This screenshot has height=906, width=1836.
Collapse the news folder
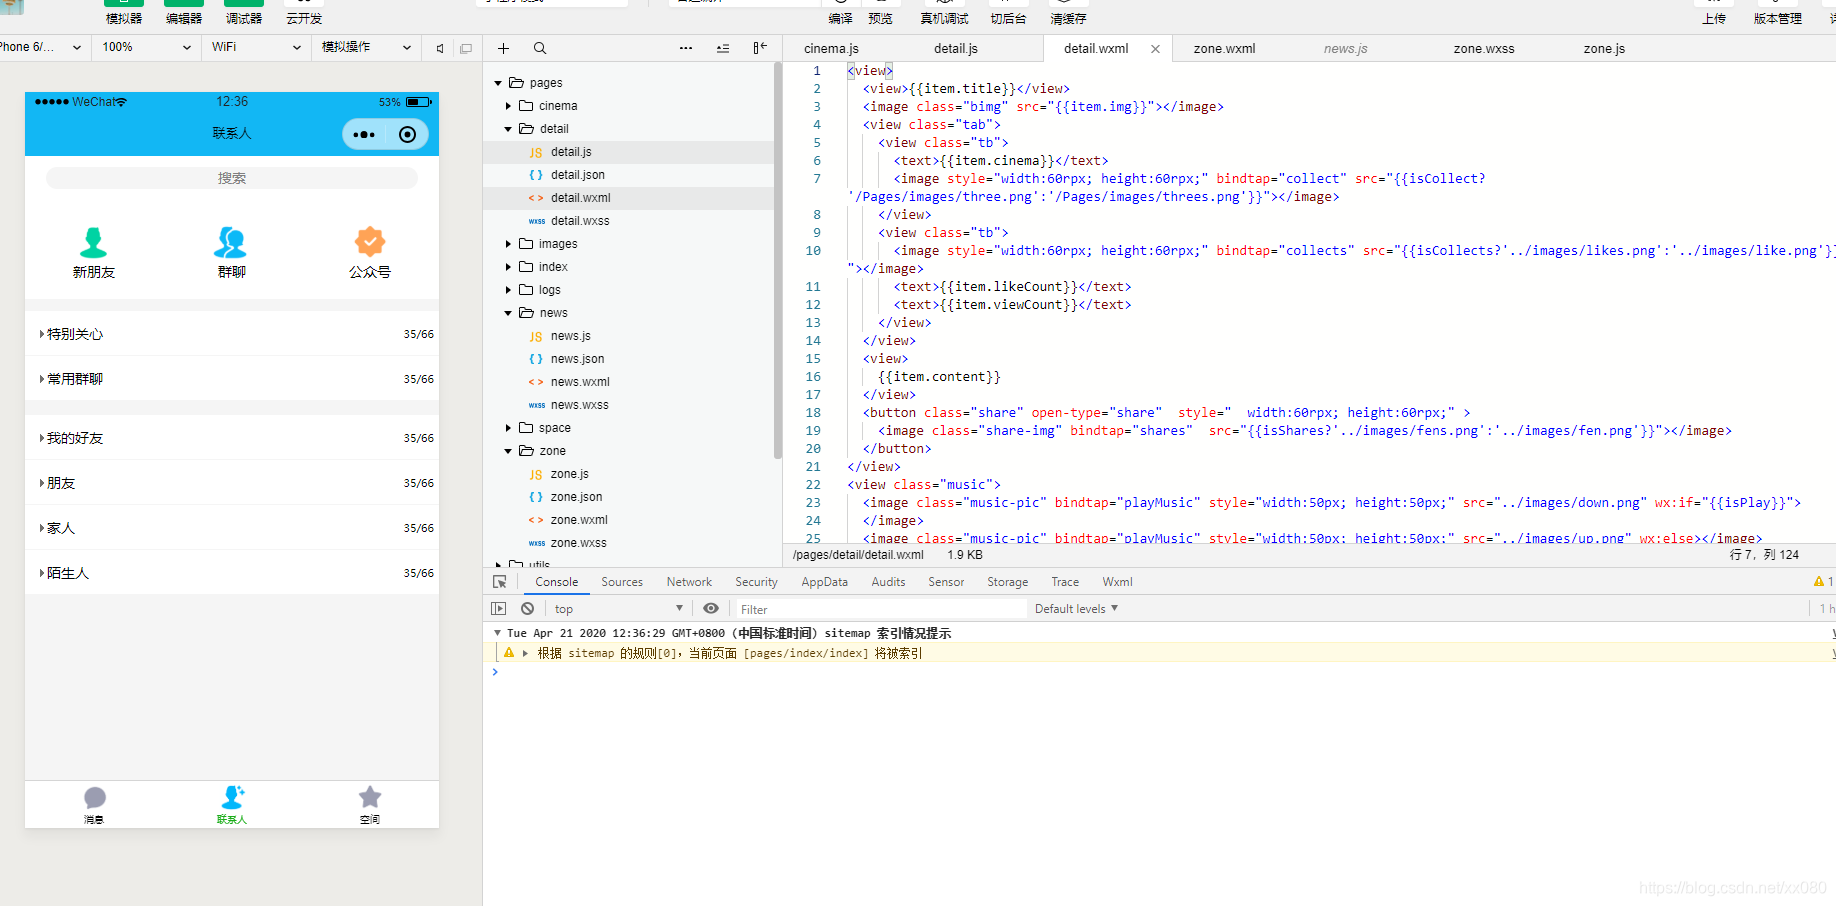coord(508,313)
